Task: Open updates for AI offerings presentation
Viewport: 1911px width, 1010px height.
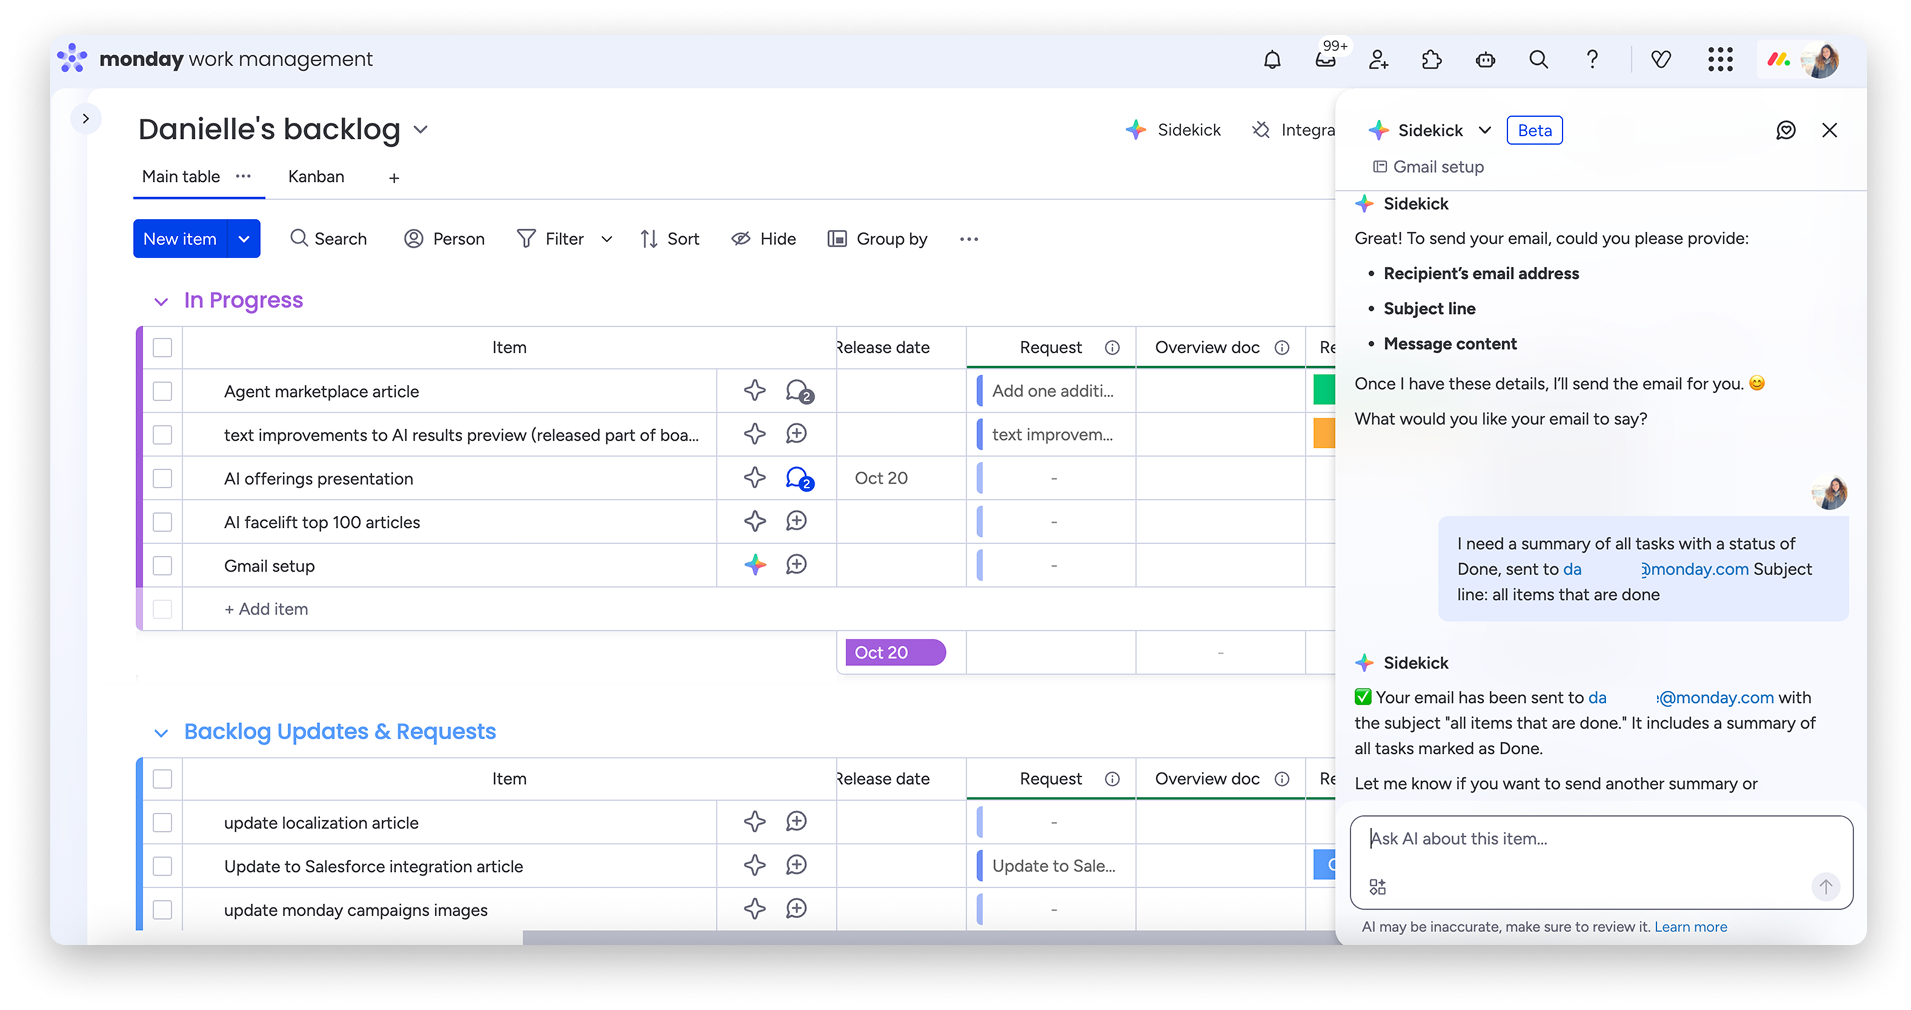Action: click(799, 479)
